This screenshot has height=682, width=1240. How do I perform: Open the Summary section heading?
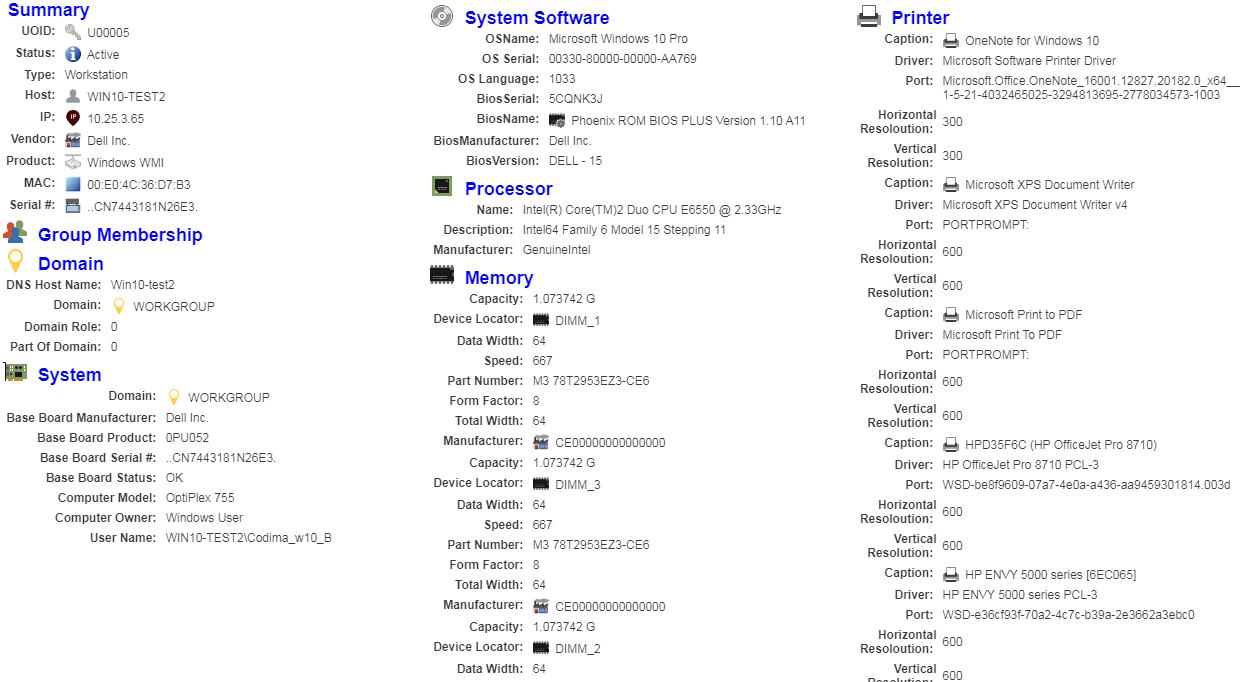48,10
